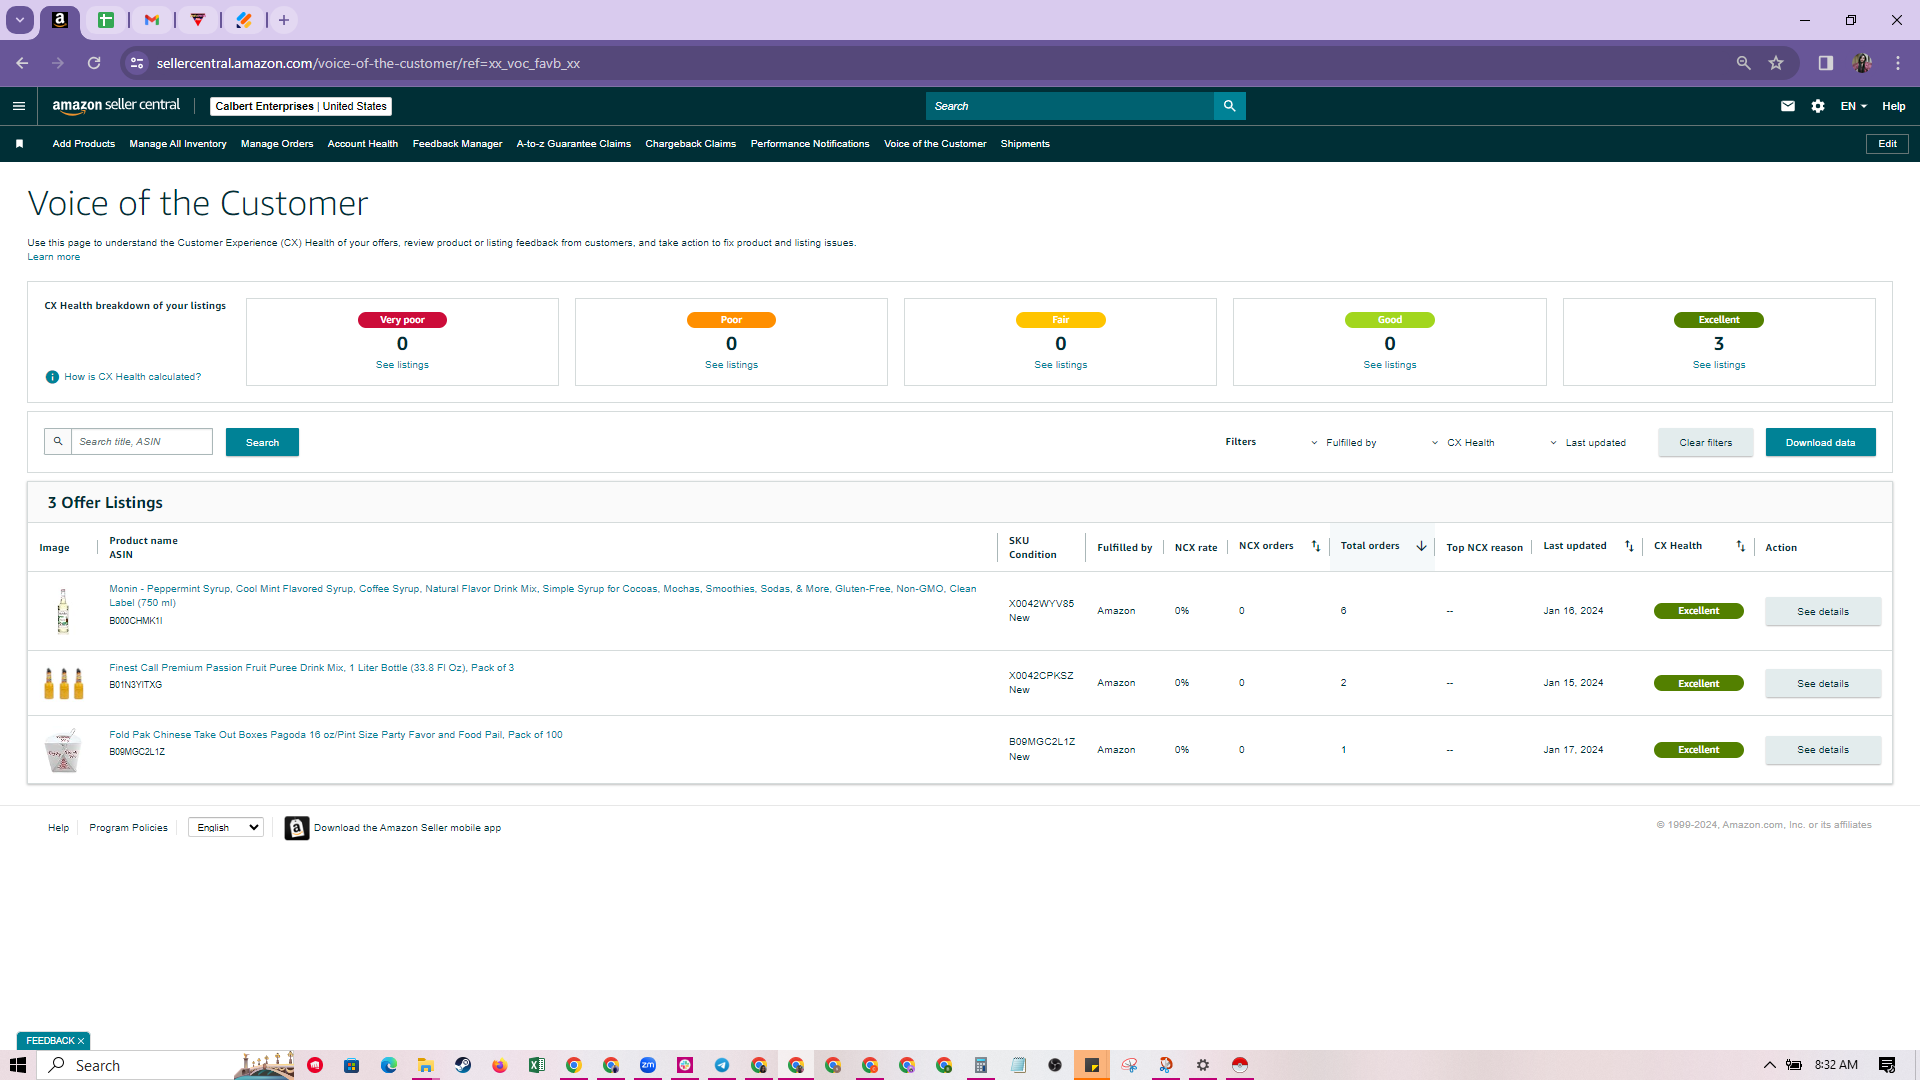Screen dimensions: 1920x1080
Task: Open a new browser tab
Action: [x=284, y=20]
